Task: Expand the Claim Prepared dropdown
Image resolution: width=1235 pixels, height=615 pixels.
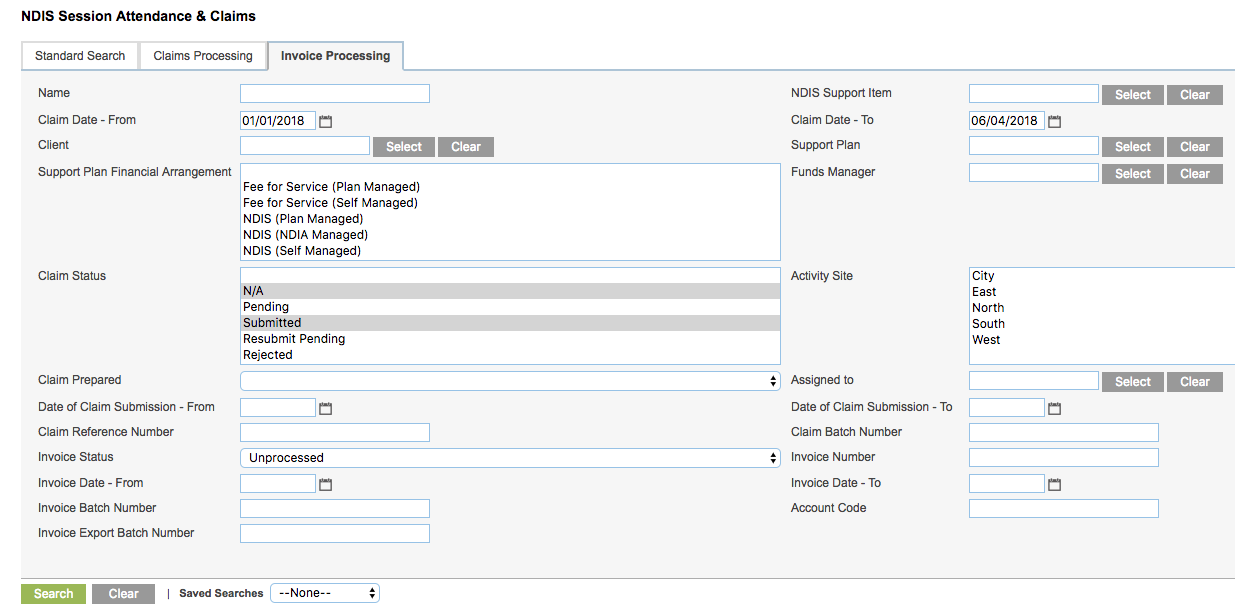Action: [x=510, y=381]
